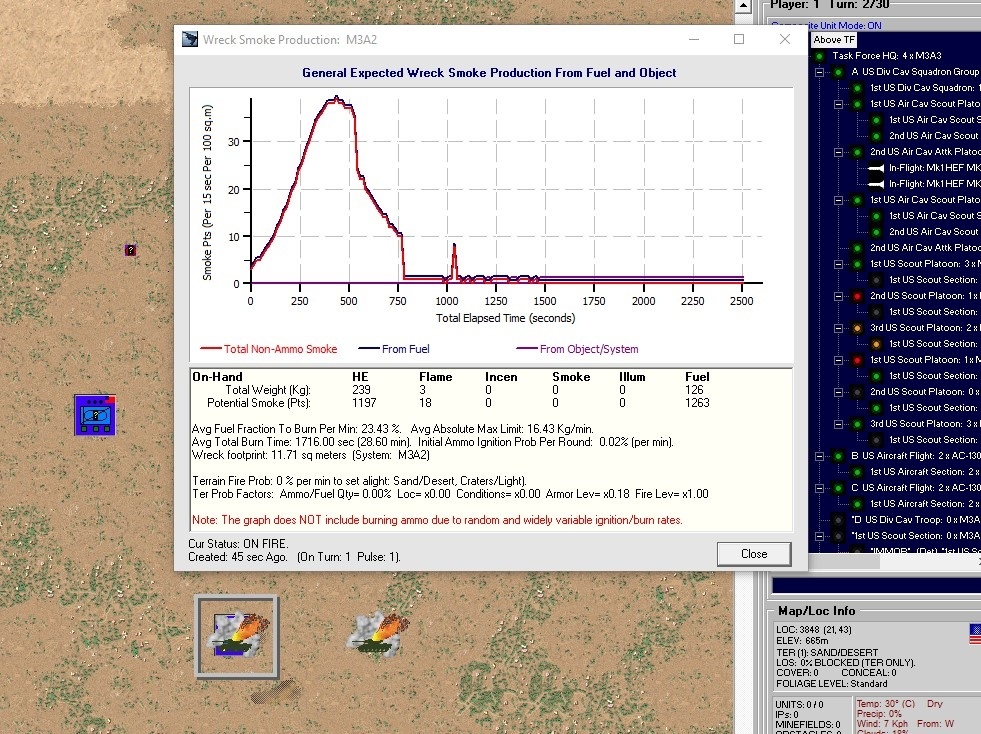Collapse the A US Div Cav Squadron Group node

point(819,72)
